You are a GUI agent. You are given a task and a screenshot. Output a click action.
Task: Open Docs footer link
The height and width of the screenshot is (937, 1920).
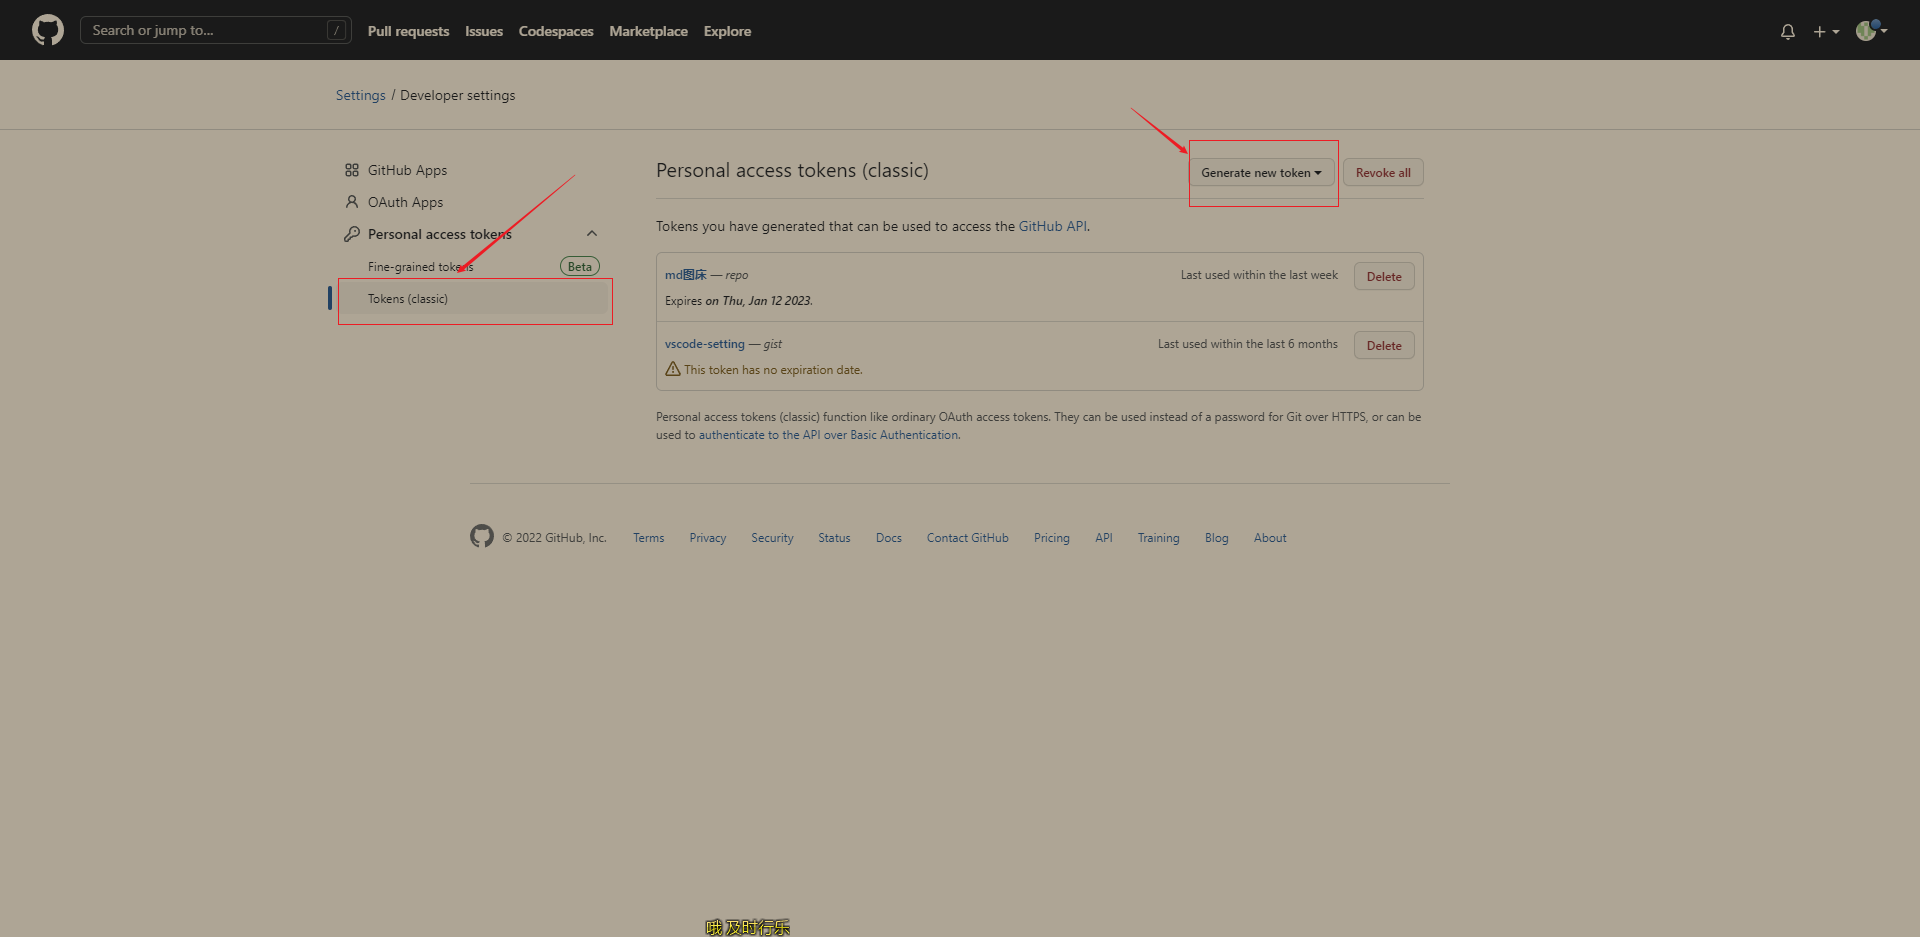889,538
